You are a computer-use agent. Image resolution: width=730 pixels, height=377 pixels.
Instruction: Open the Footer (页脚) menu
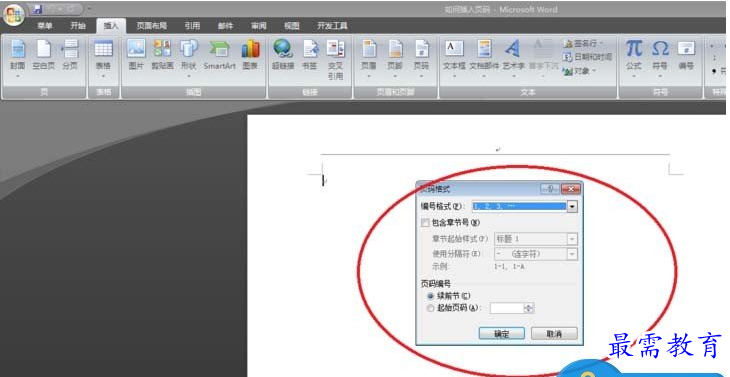(x=395, y=58)
